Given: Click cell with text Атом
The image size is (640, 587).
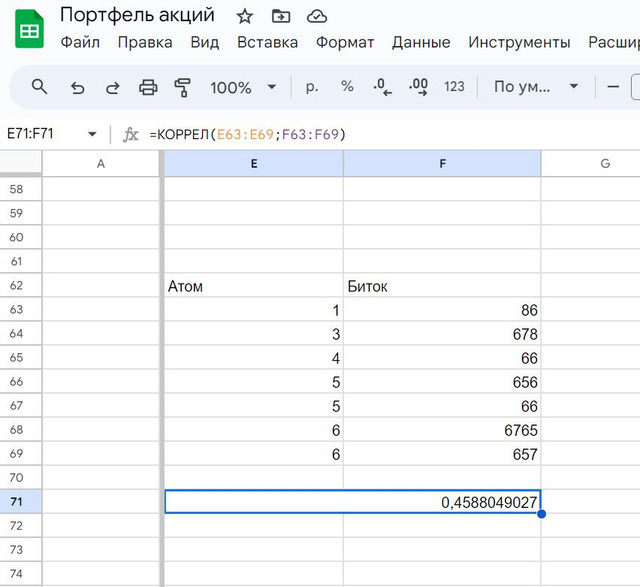Looking at the screenshot, I should pos(253,285).
